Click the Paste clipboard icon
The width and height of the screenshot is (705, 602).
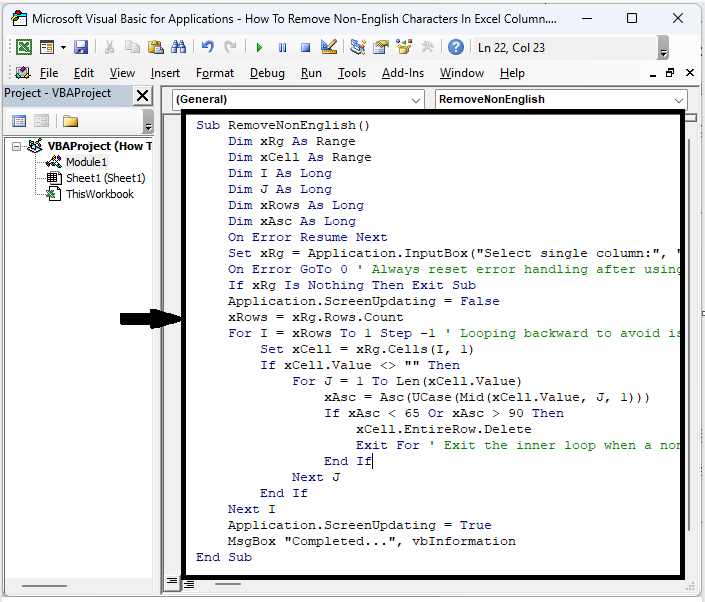click(156, 47)
